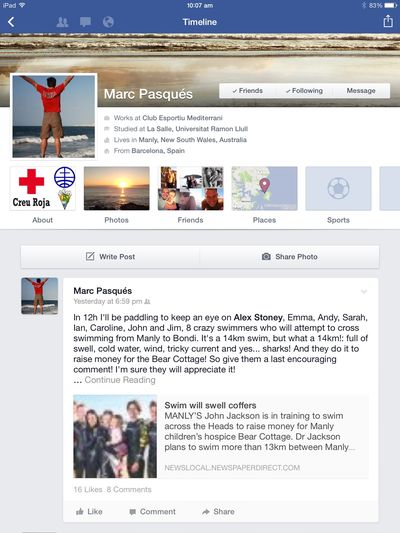The image size is (400, 533).
Task: Expand post with Continue Reading
Action: tap(120, 380)
